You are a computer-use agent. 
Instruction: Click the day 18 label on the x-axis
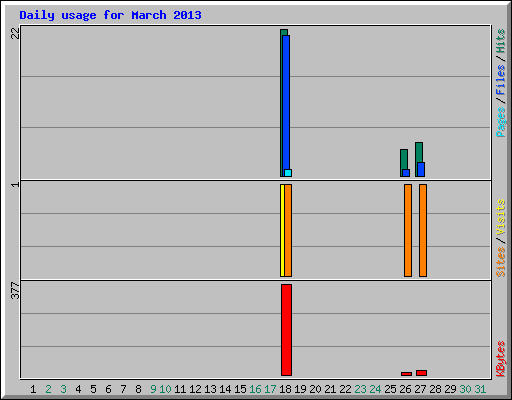285,389
